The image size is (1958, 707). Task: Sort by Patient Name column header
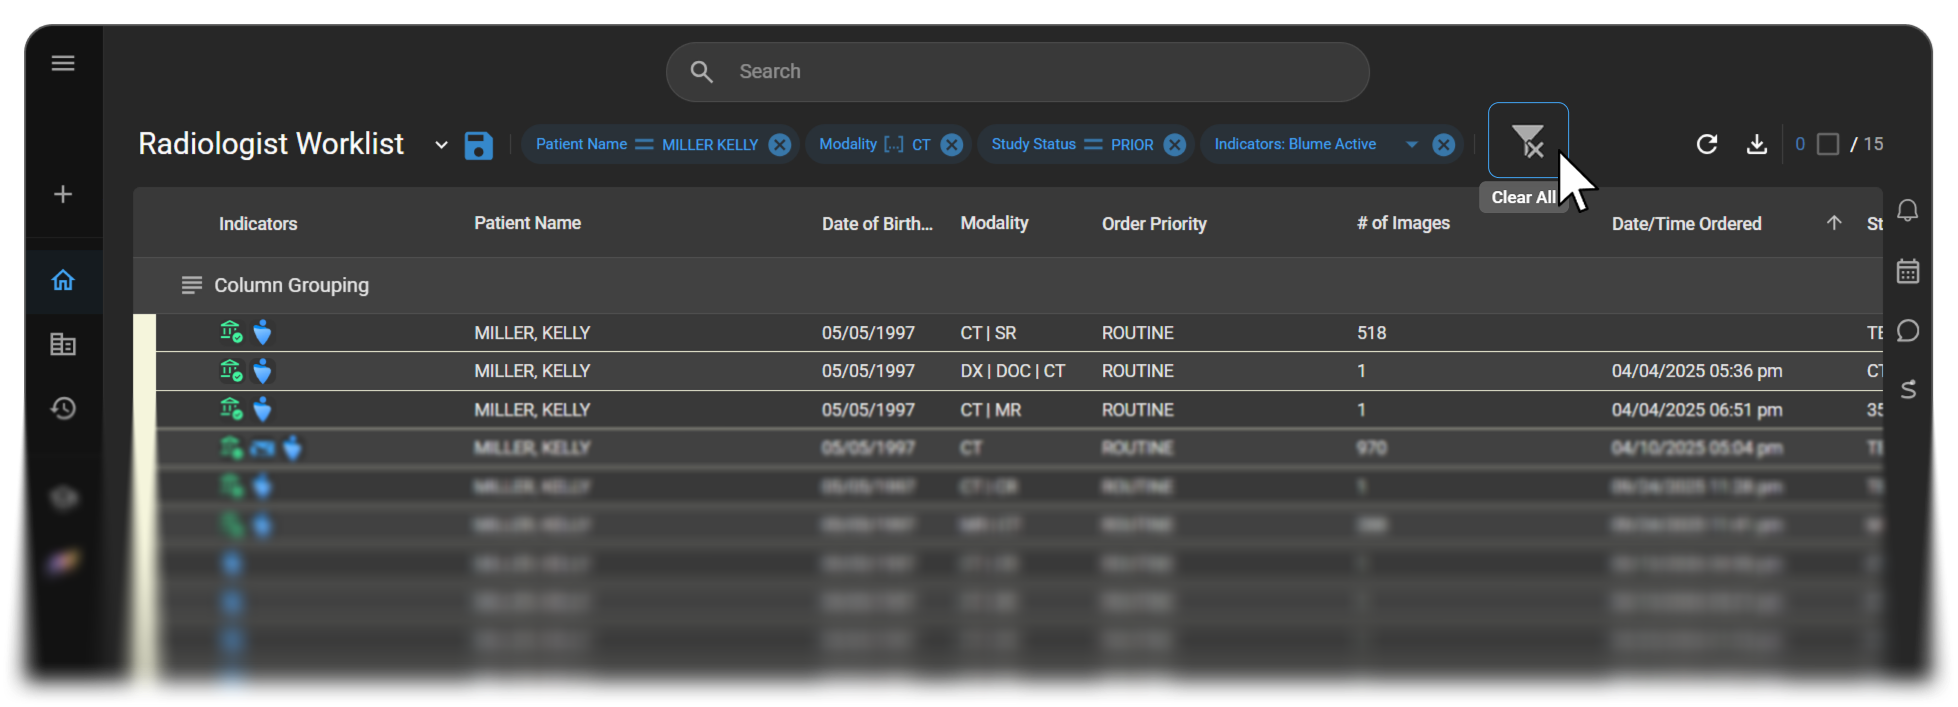coord(527,223)
